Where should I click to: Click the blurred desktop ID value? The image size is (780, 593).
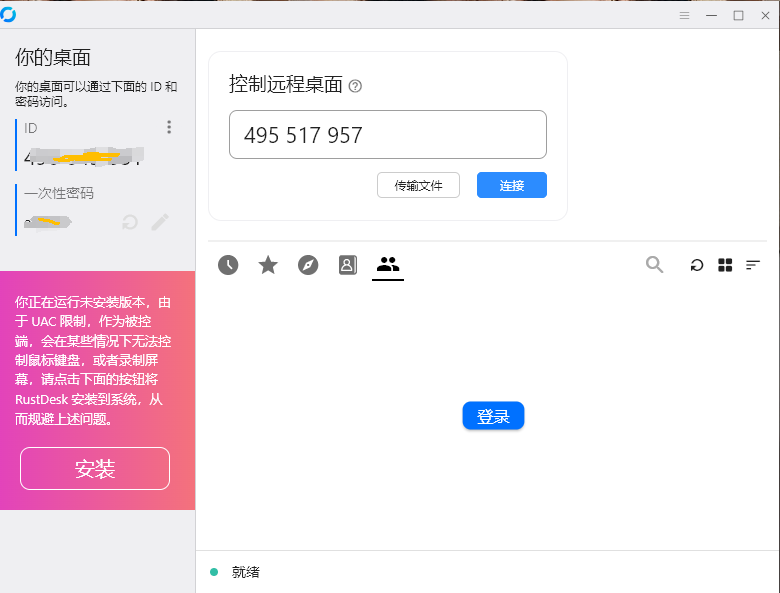point(84,157)
